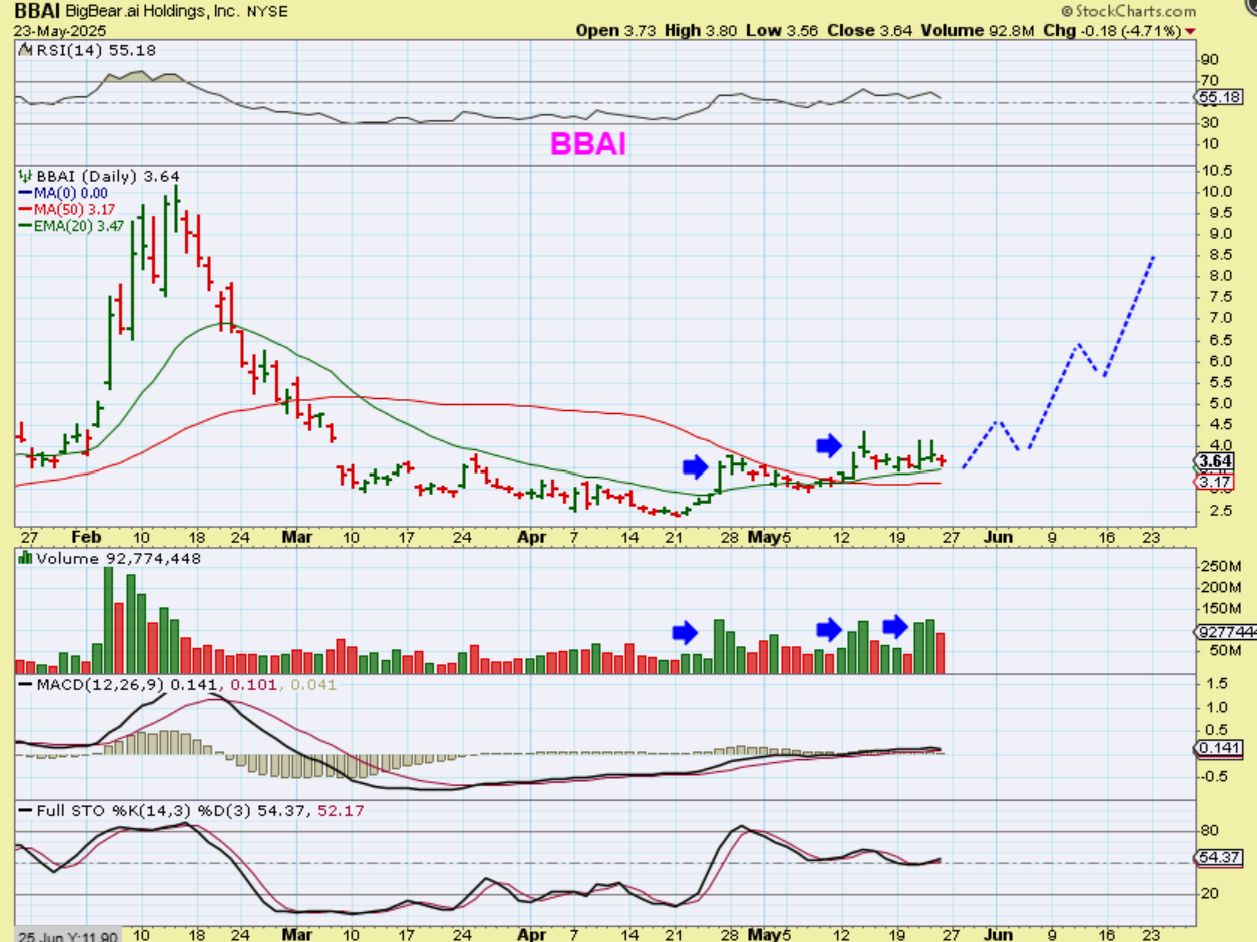1257x942 pixels.
Task: Click the MA(50) 3.17 legend entry
Action: (x=73, y=210)
